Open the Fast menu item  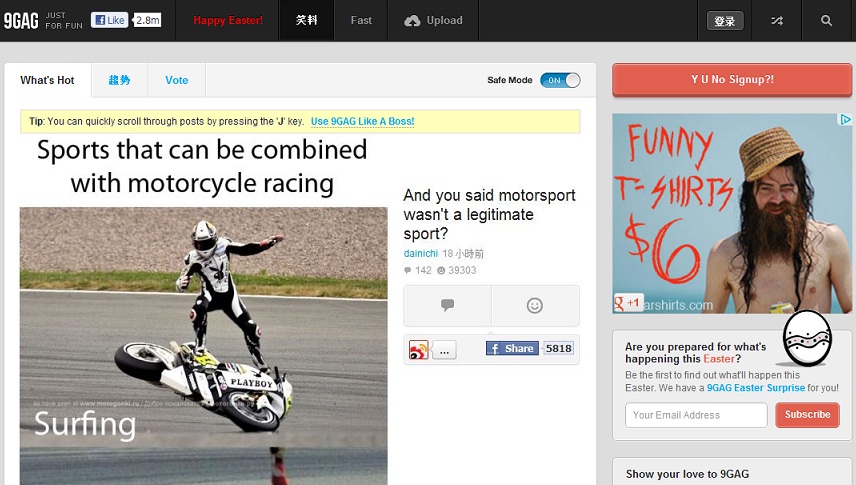pyautogui.click(x=361, y=21)
